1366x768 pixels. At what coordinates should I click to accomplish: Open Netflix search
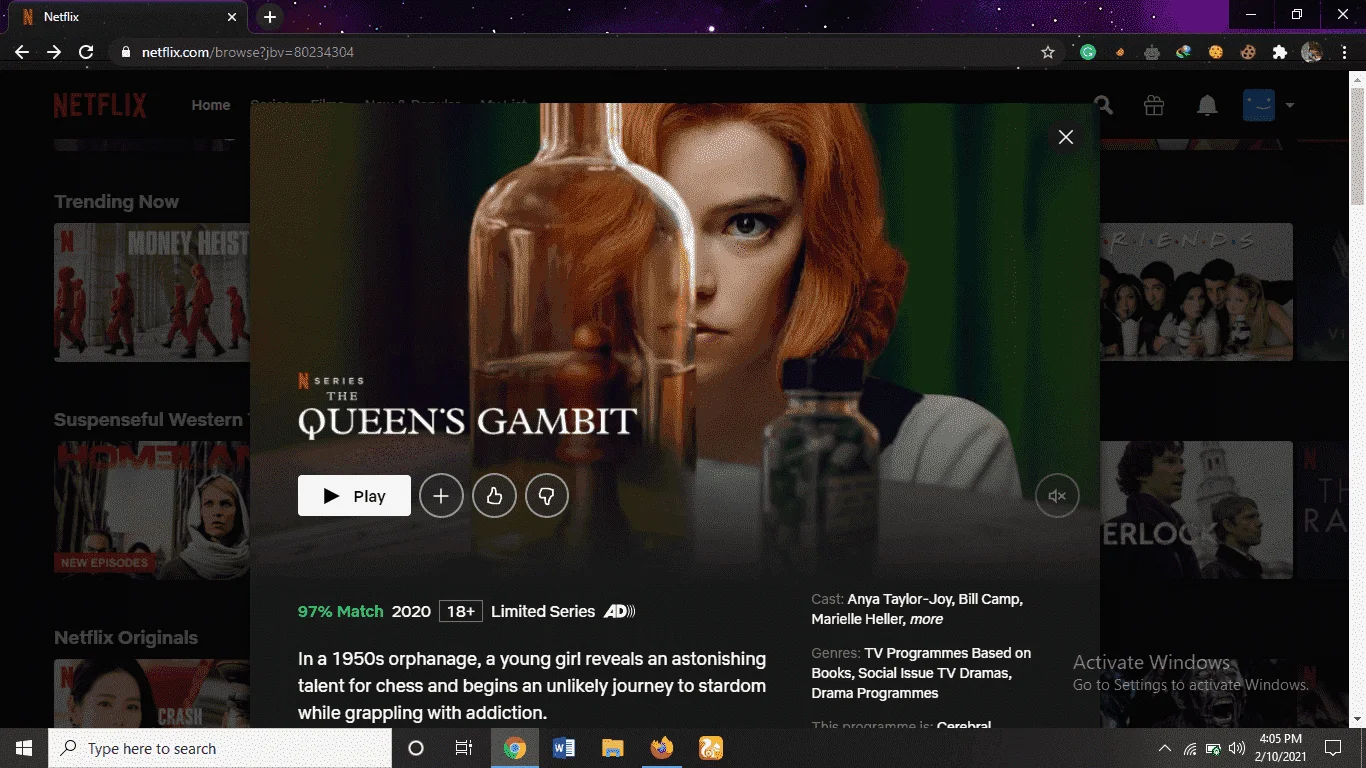(x=1103, y=105)
